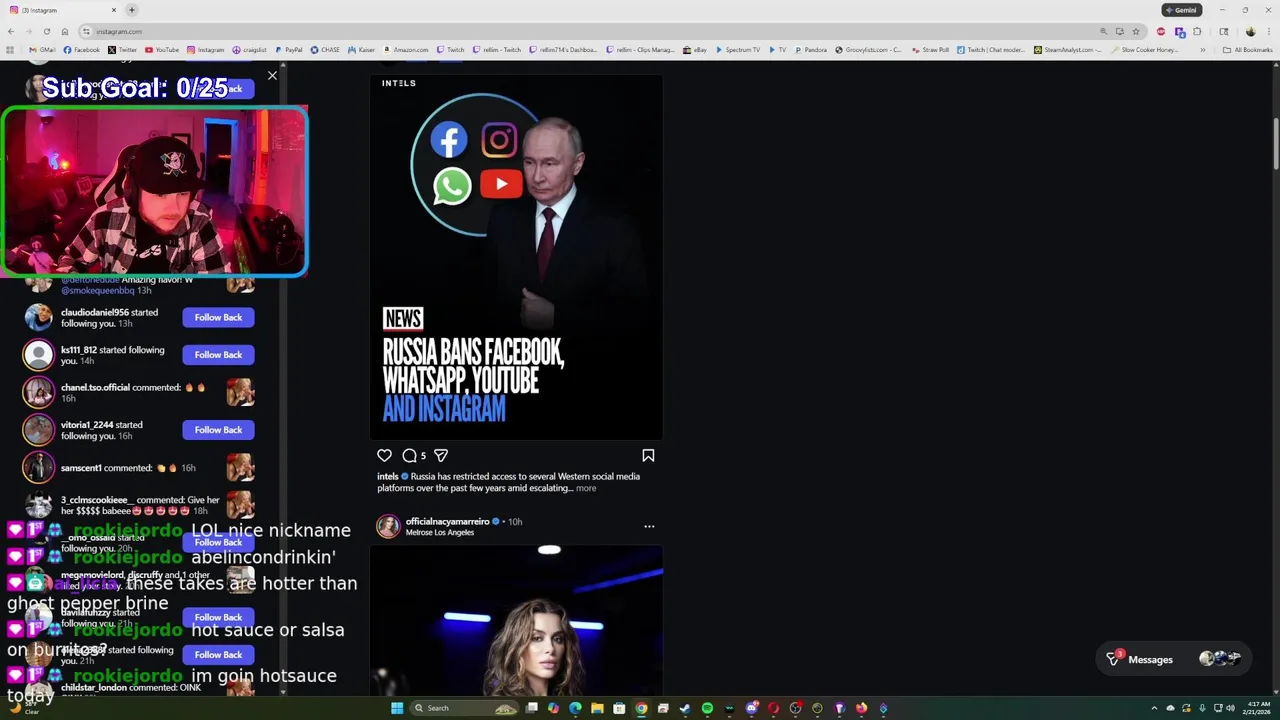The height and width of the screenshot is (720, 1280).
Task: Open the Windows Start menu
Action: tap(397, 708)
